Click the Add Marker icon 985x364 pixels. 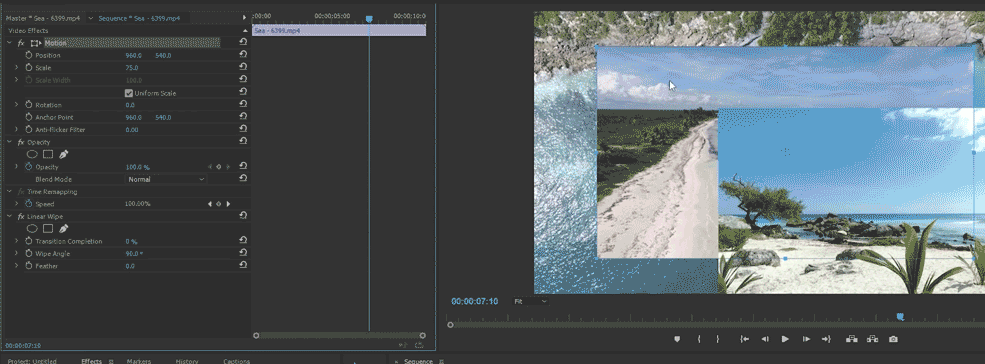click(x=677, y=339)
